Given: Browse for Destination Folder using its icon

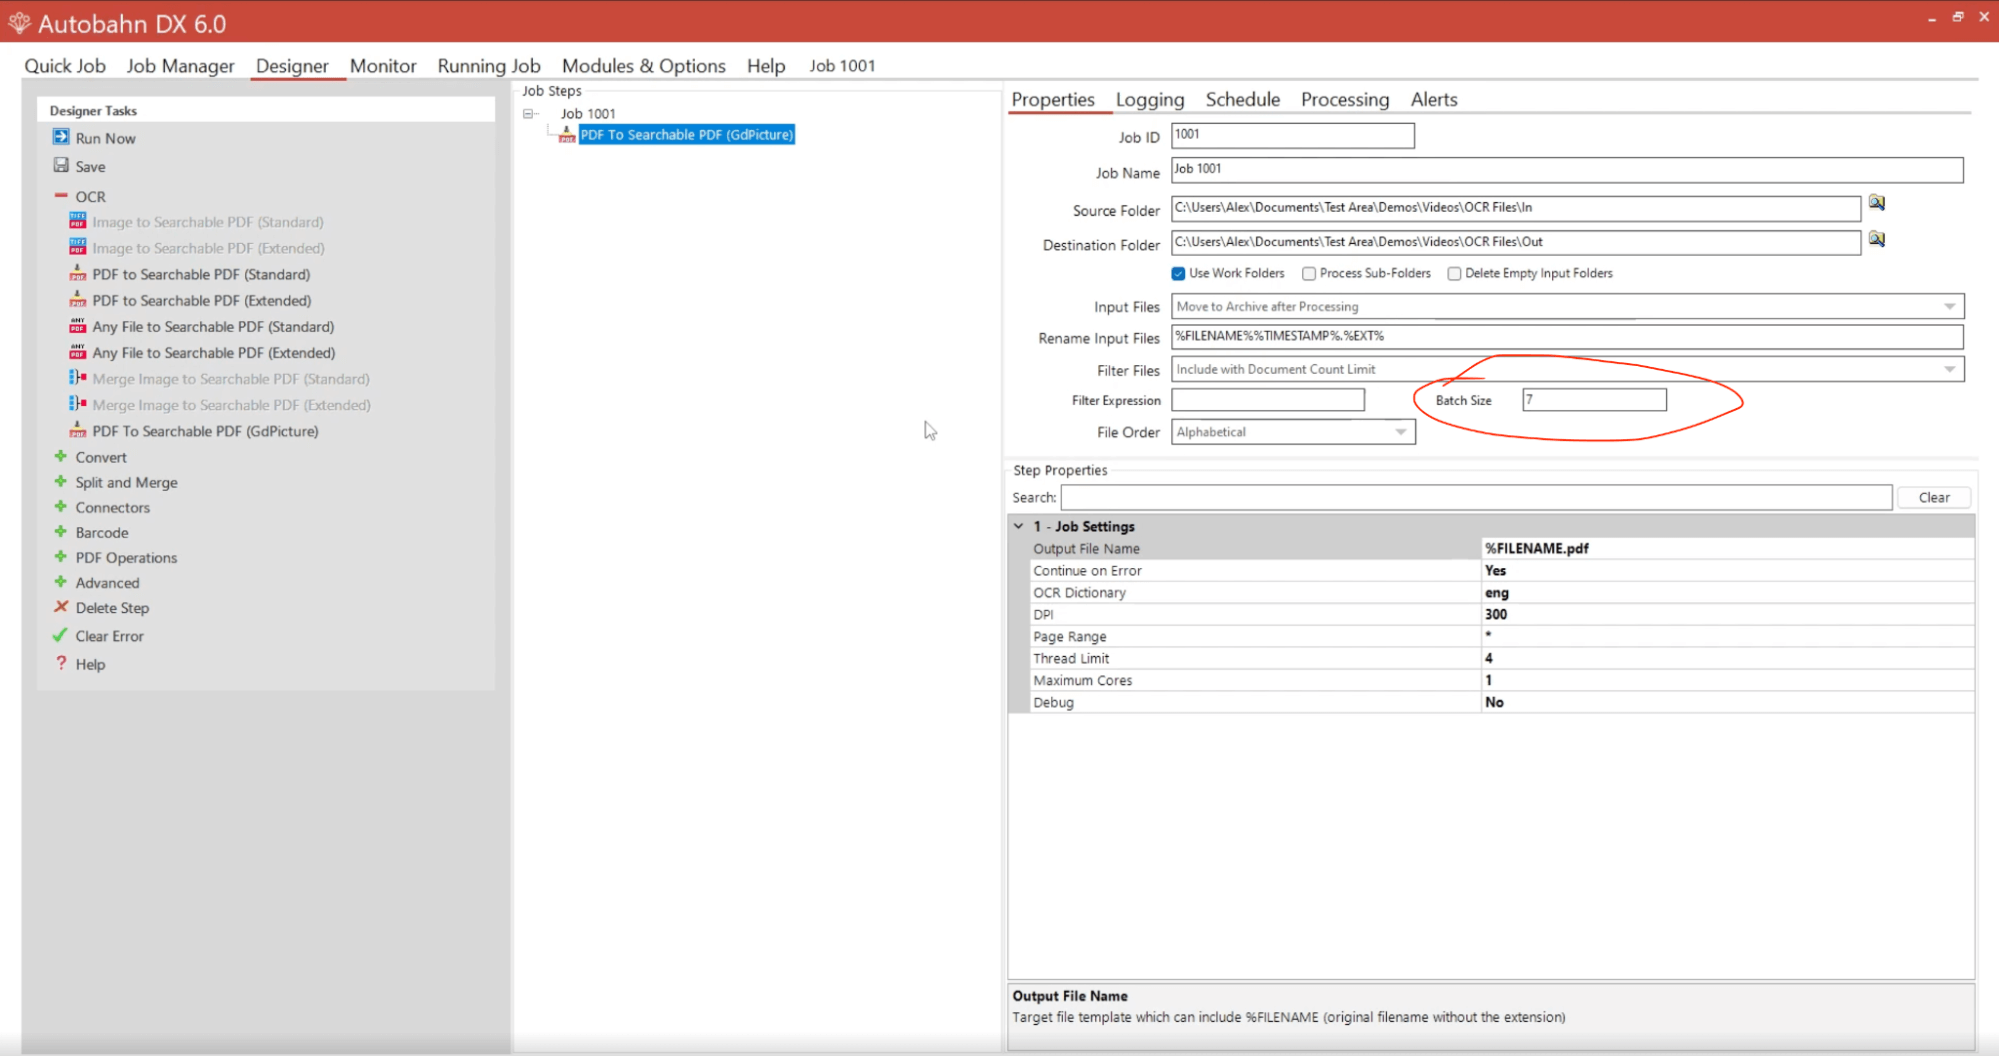Looking at the screenshot, I should (1876, 239).
